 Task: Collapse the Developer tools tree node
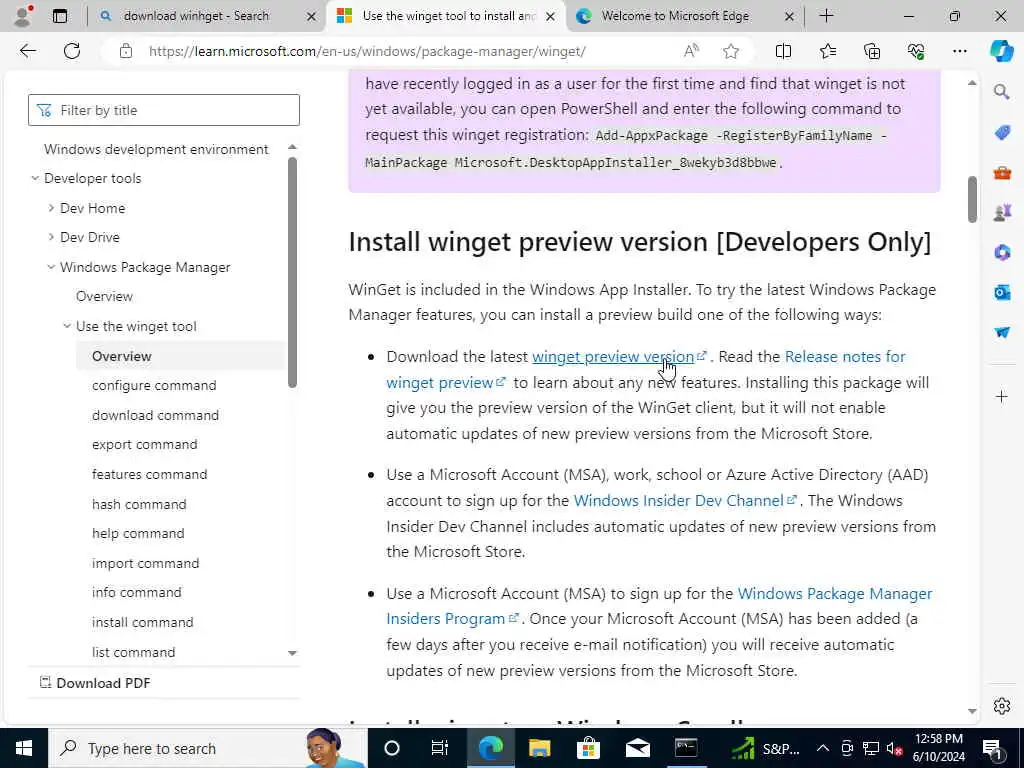point(35,178)
